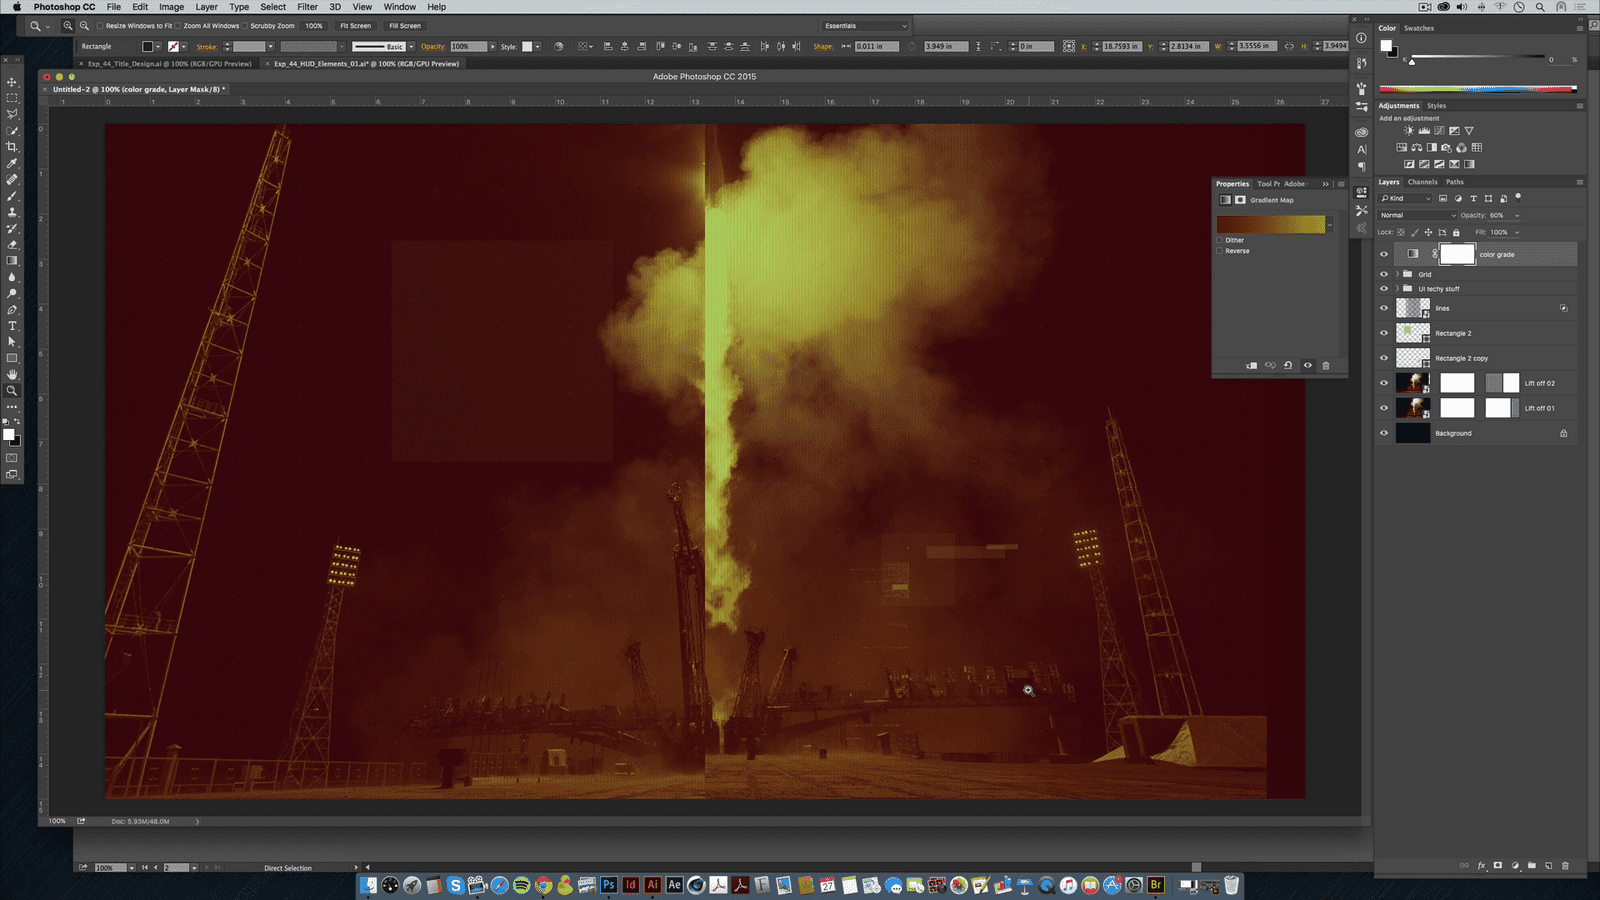Click the Fit Screen button
The width and height of the screenshot is (1600, 900).
click(x=355, y=26)
